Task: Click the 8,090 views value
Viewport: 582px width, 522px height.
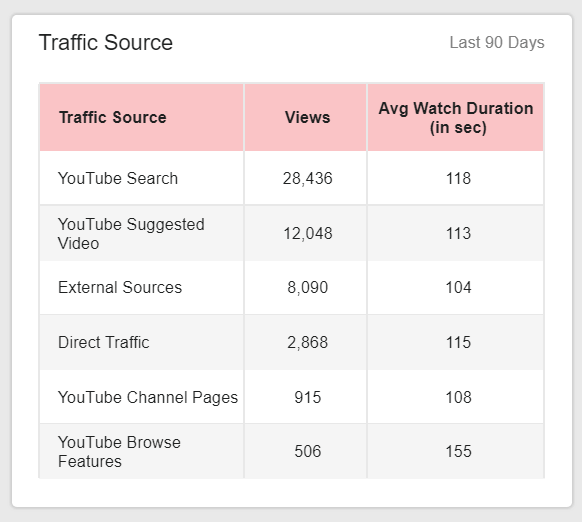Action: 307,287
